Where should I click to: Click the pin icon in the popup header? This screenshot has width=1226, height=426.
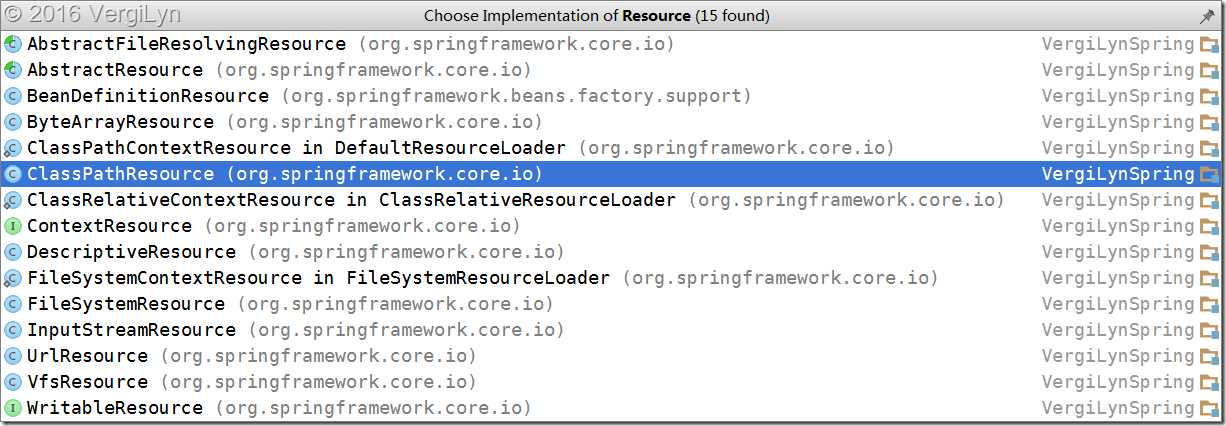tap(1206, 16)
